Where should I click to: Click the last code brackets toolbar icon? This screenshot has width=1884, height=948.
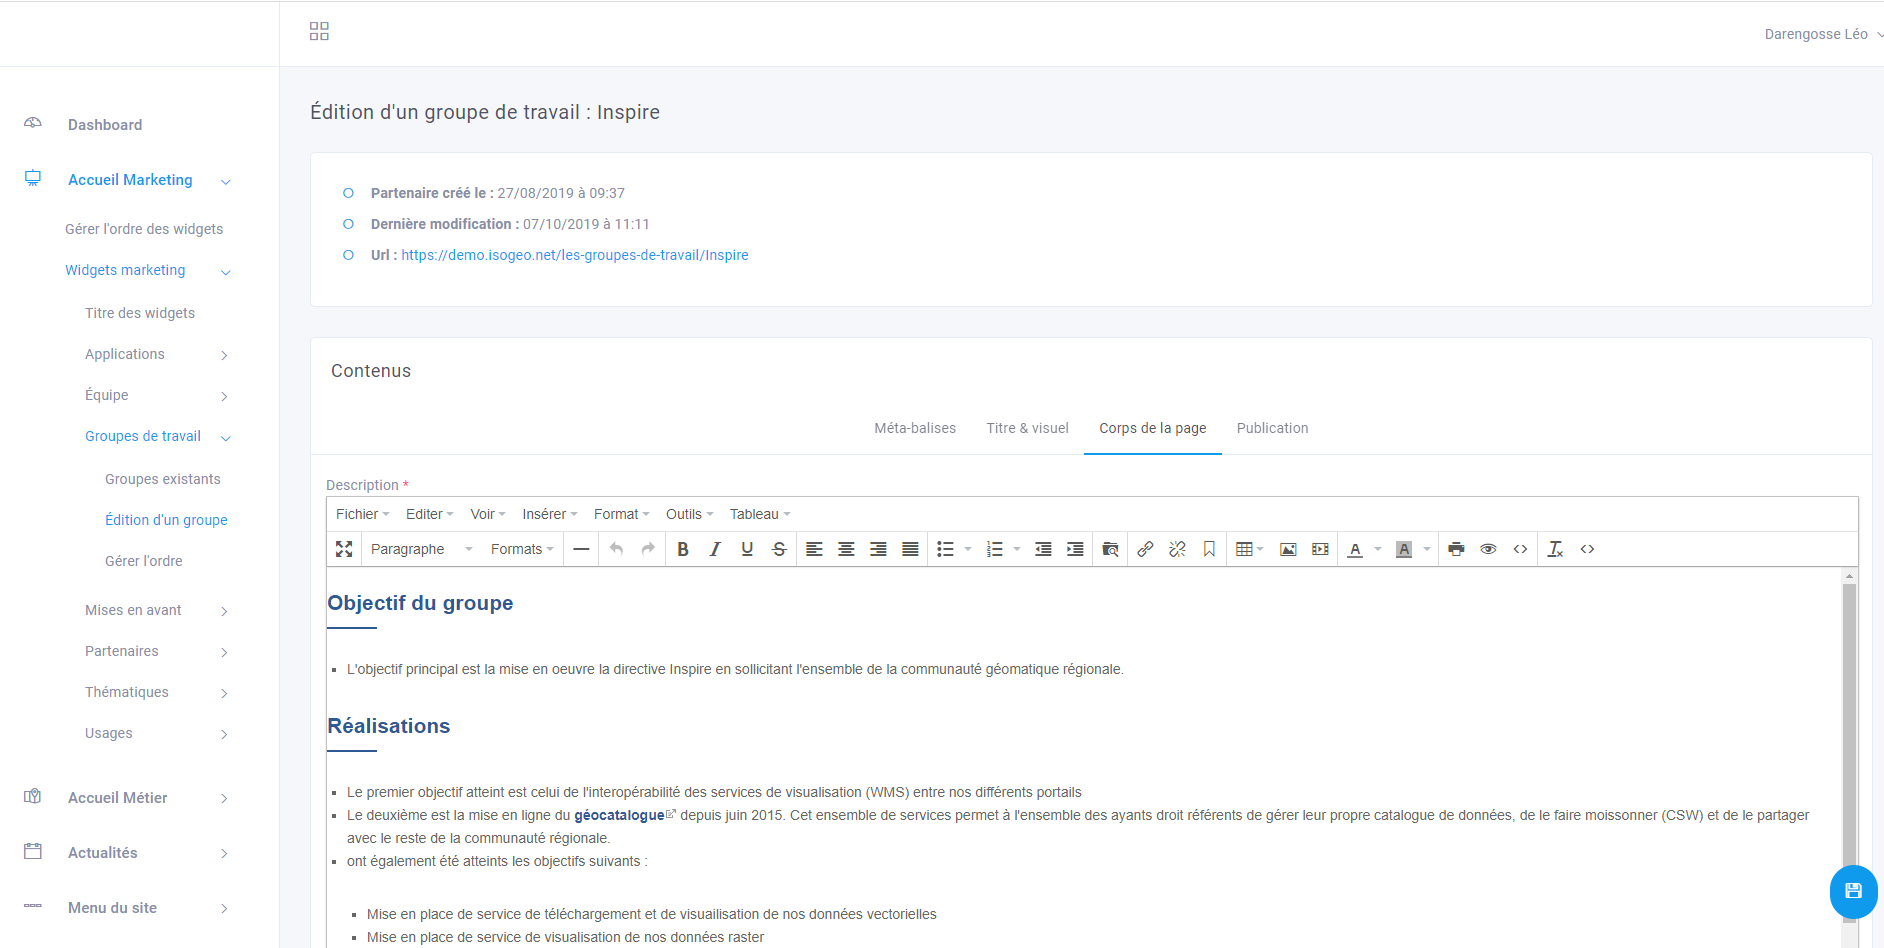point(1587,549)
